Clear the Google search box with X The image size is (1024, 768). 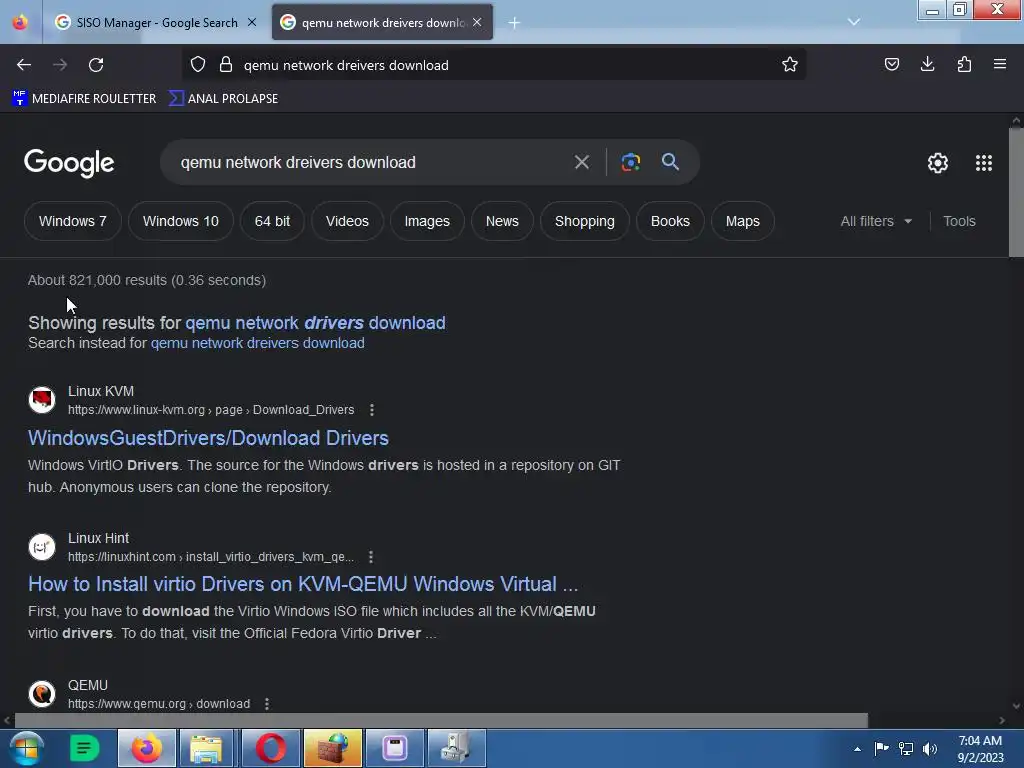pos(581,162)
